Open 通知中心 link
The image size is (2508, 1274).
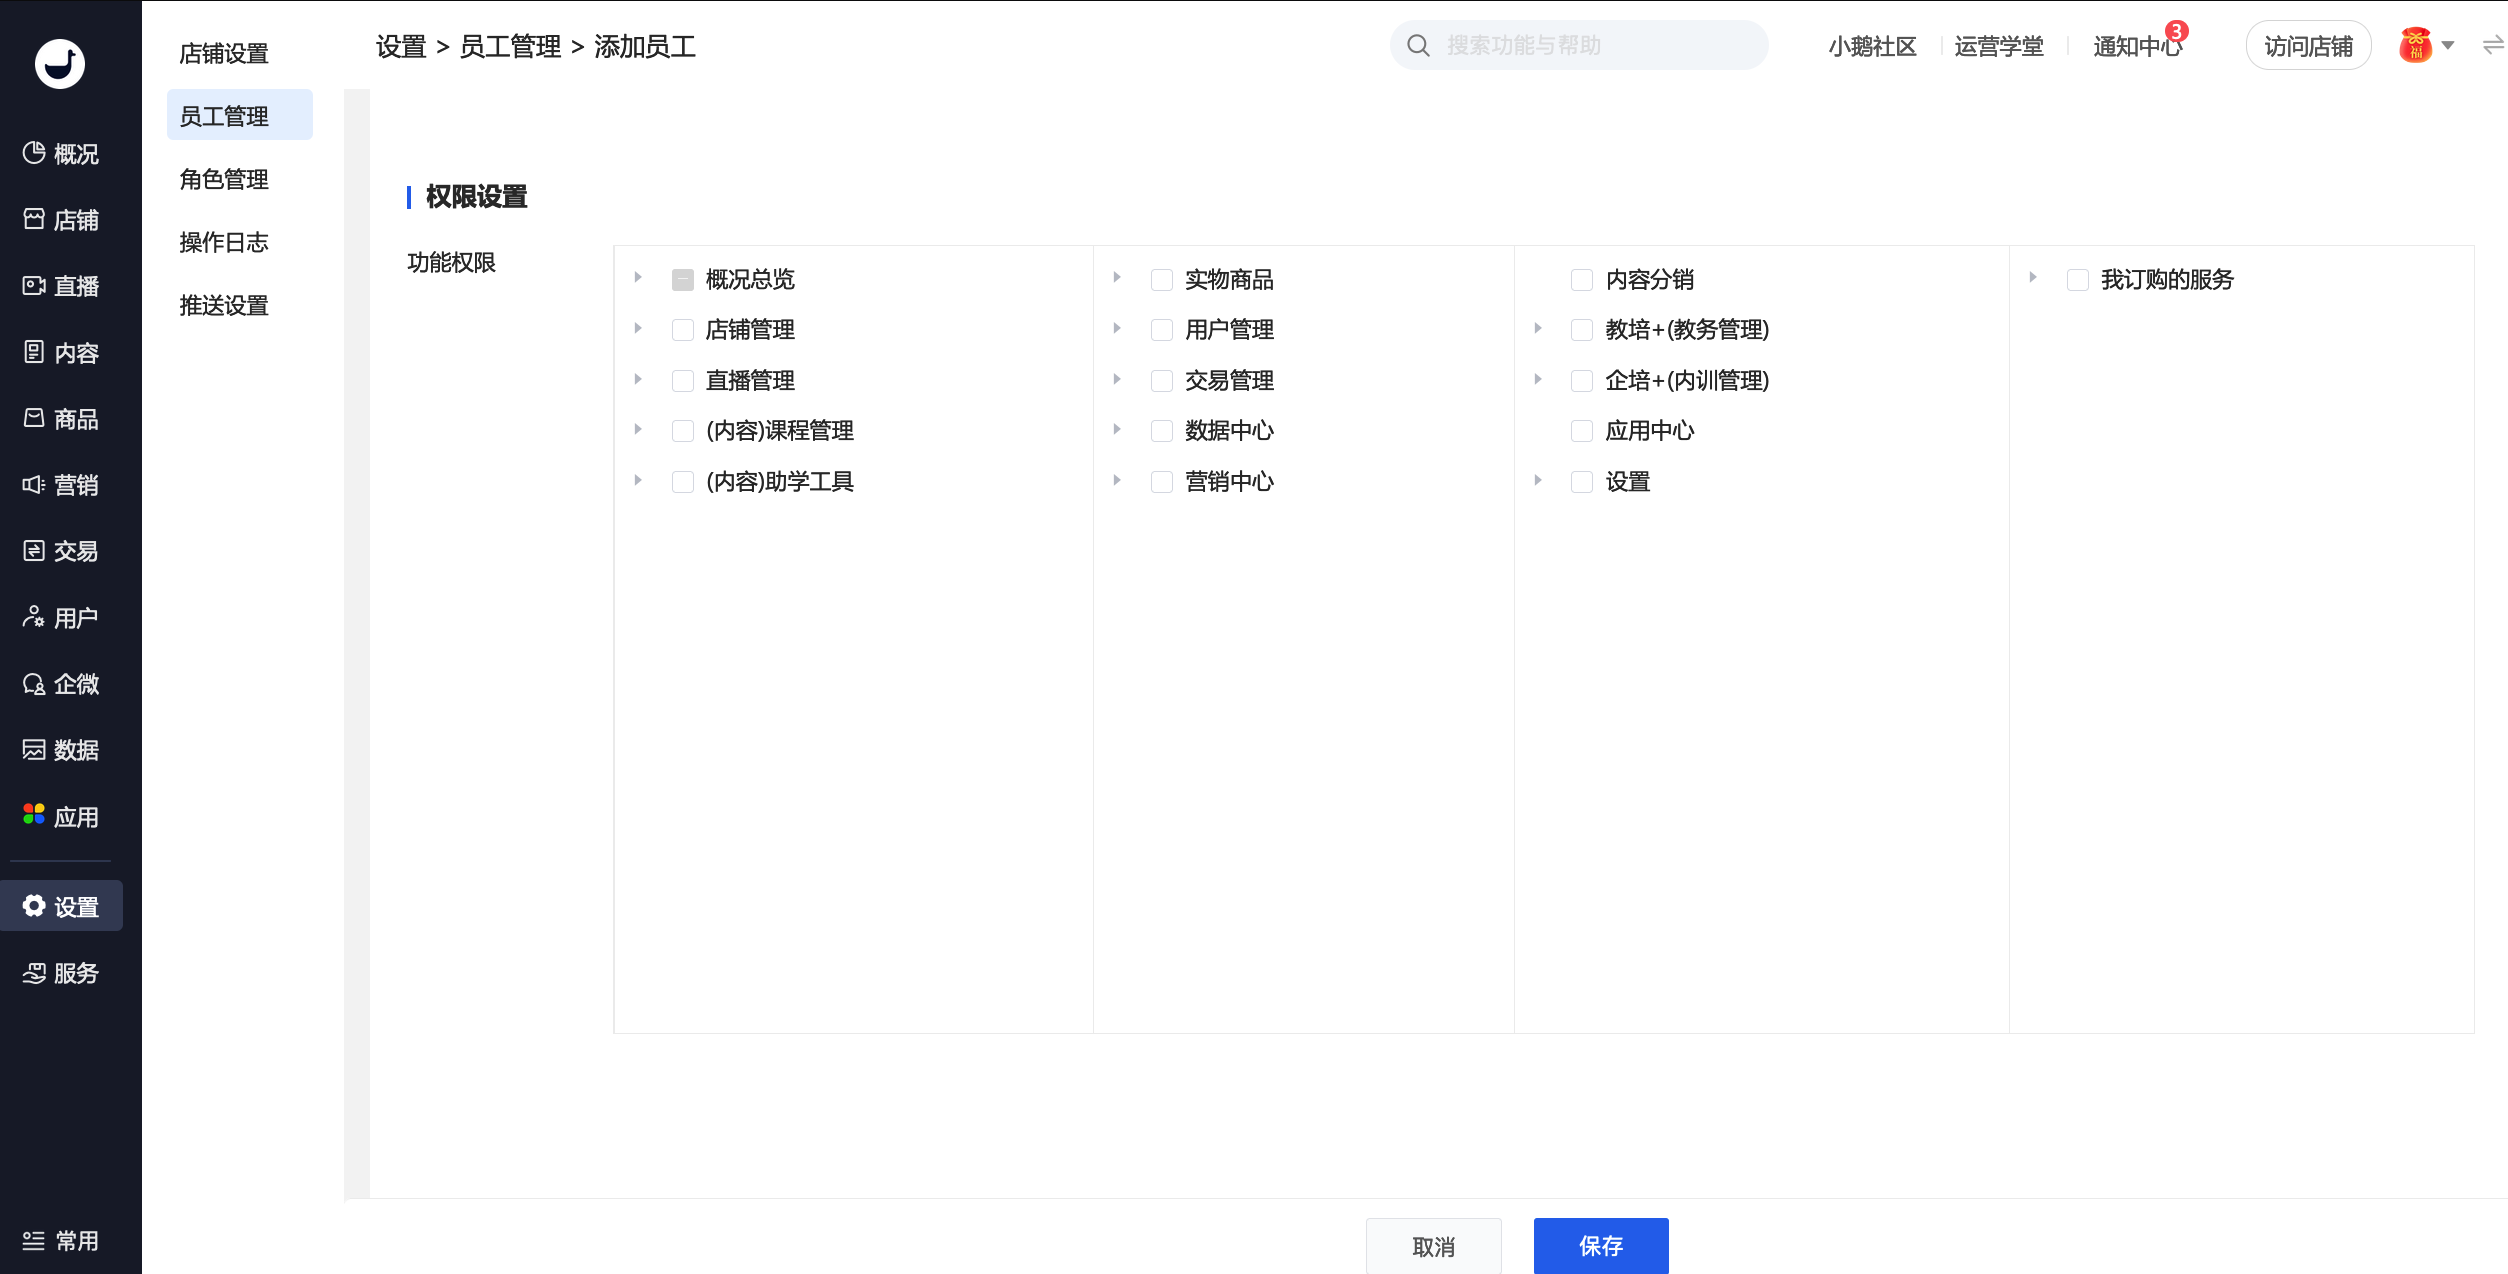(2137, 46)
